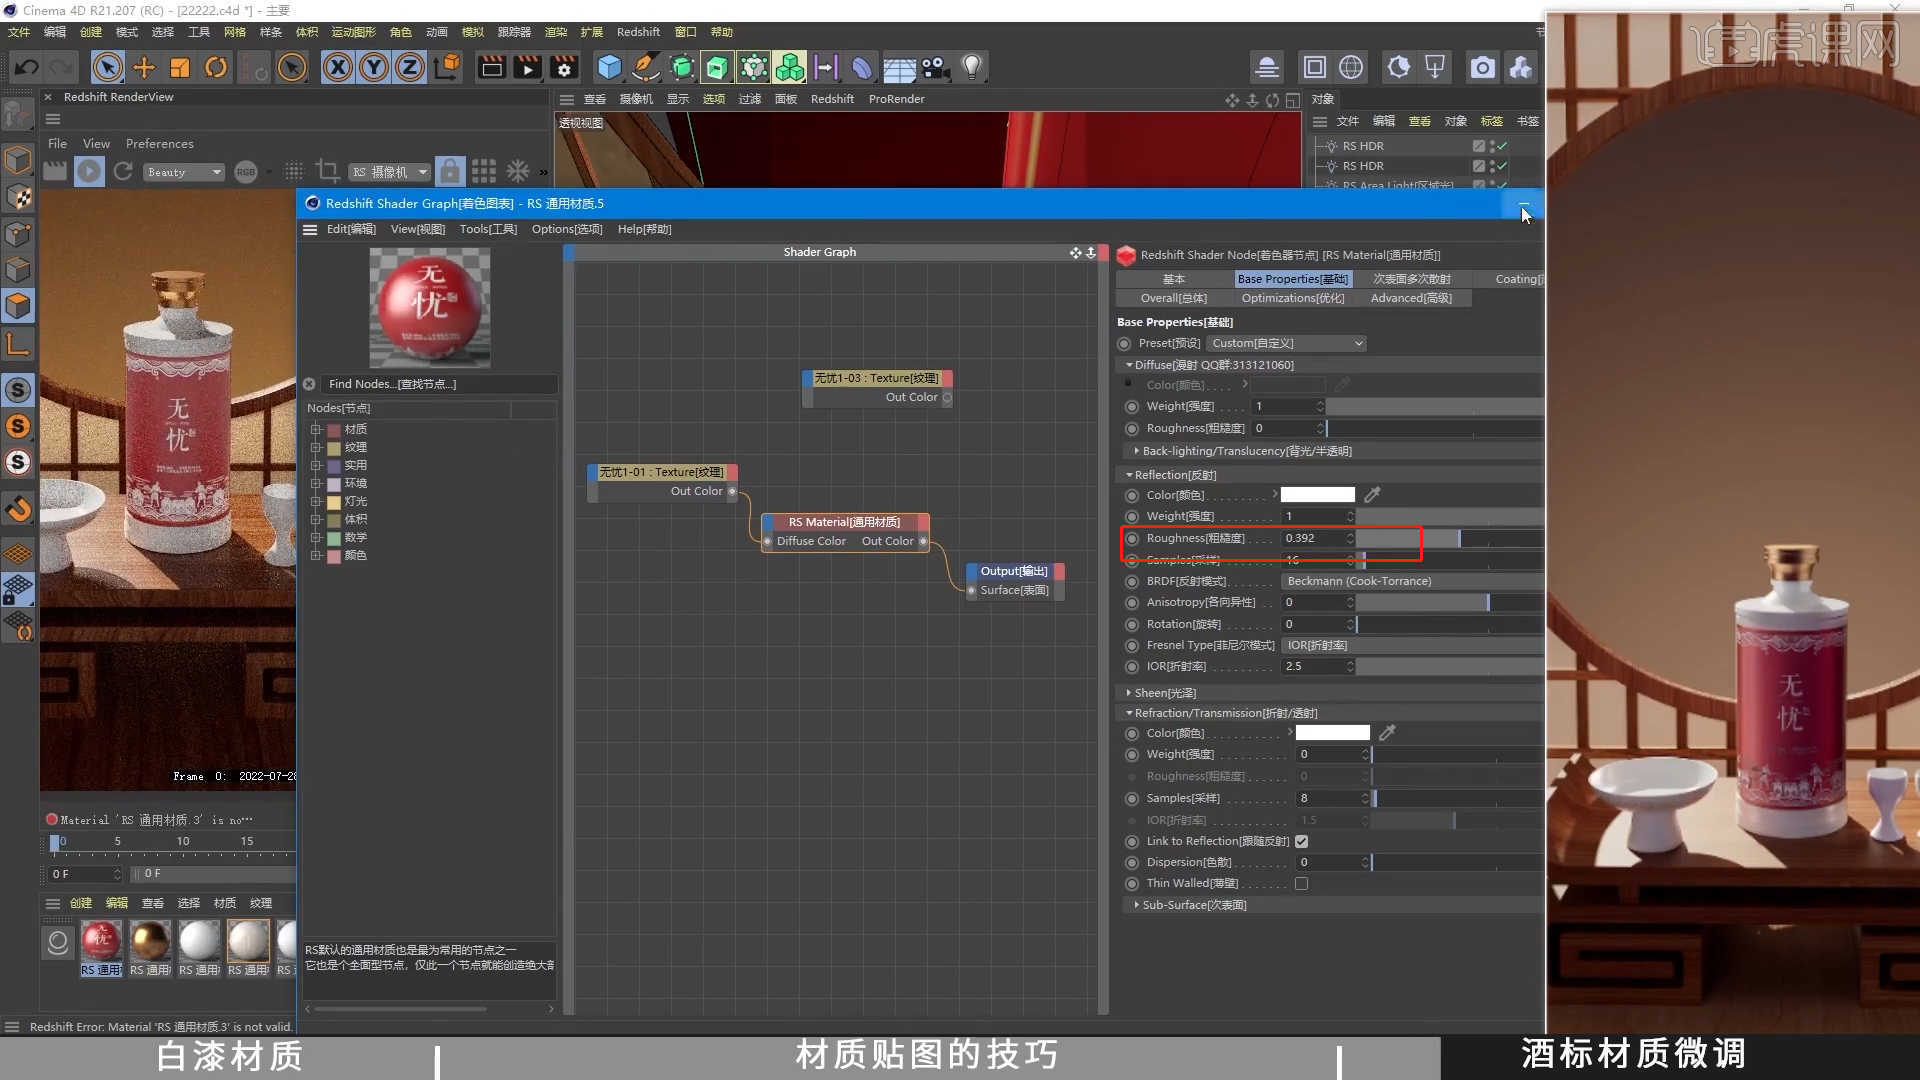Open the Beauty pass dropdown in RenderView
This screenshot has width=1920, height=1080.
[183, 172]
